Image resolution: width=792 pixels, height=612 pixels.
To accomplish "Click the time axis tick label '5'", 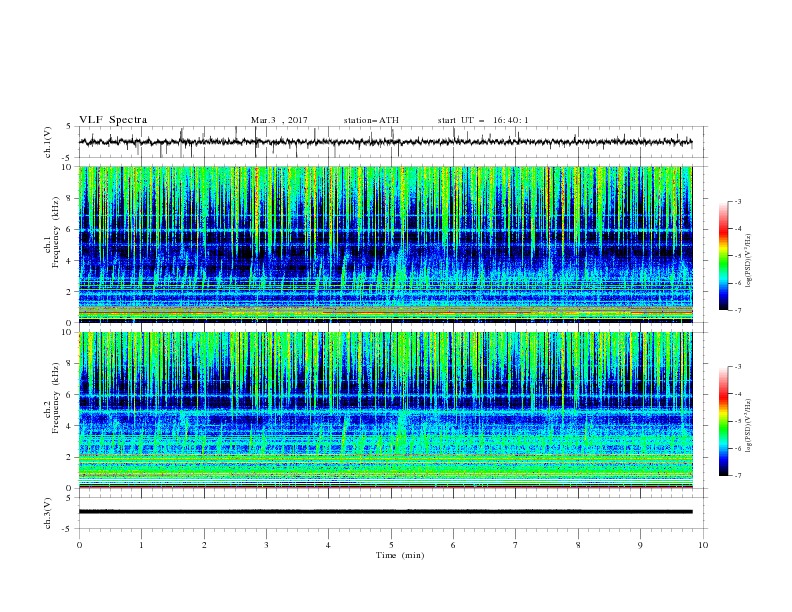I will (391, 545).
